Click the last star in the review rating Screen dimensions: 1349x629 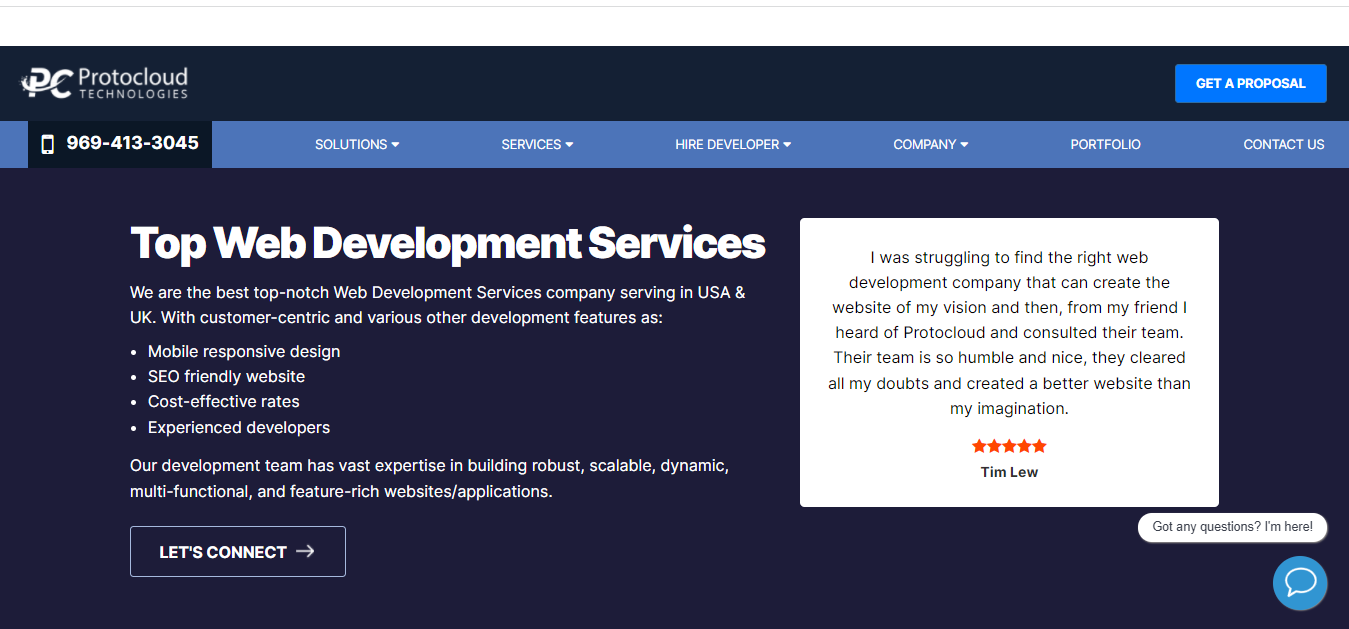point(1039,445)
